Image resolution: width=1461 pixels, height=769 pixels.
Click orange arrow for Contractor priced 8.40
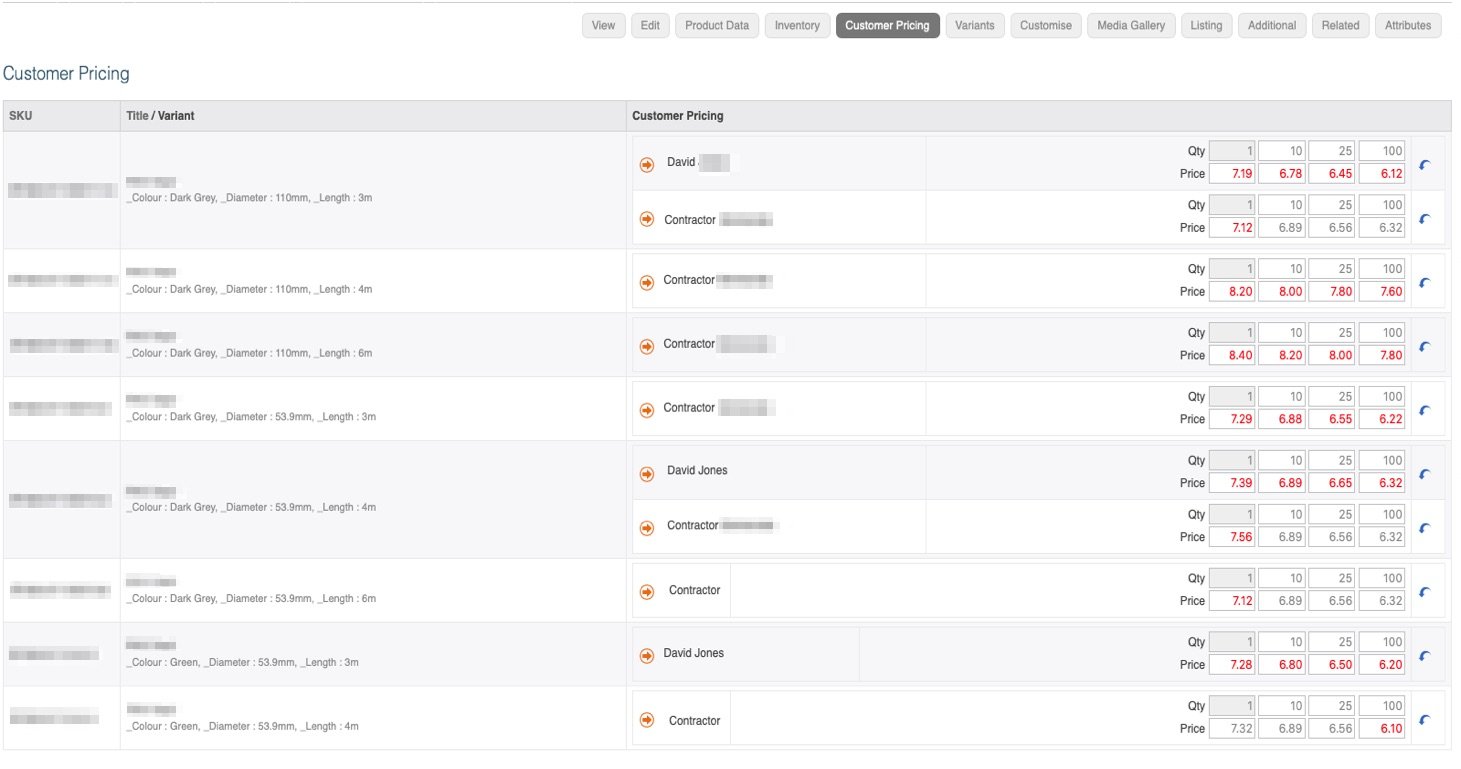[647, 346]
